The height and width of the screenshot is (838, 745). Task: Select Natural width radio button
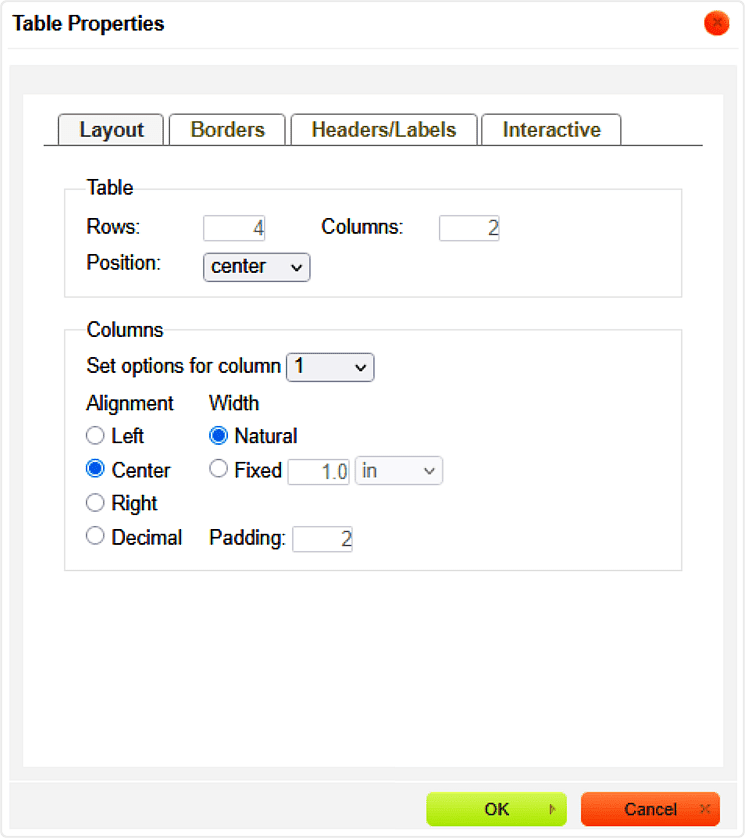point(218,436)
